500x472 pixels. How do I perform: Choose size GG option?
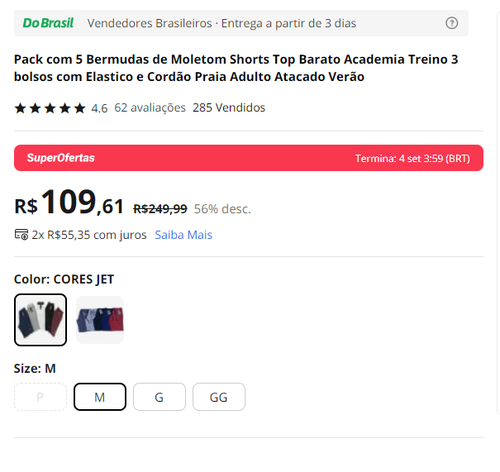pyautogui.click(x=219, y=397)
